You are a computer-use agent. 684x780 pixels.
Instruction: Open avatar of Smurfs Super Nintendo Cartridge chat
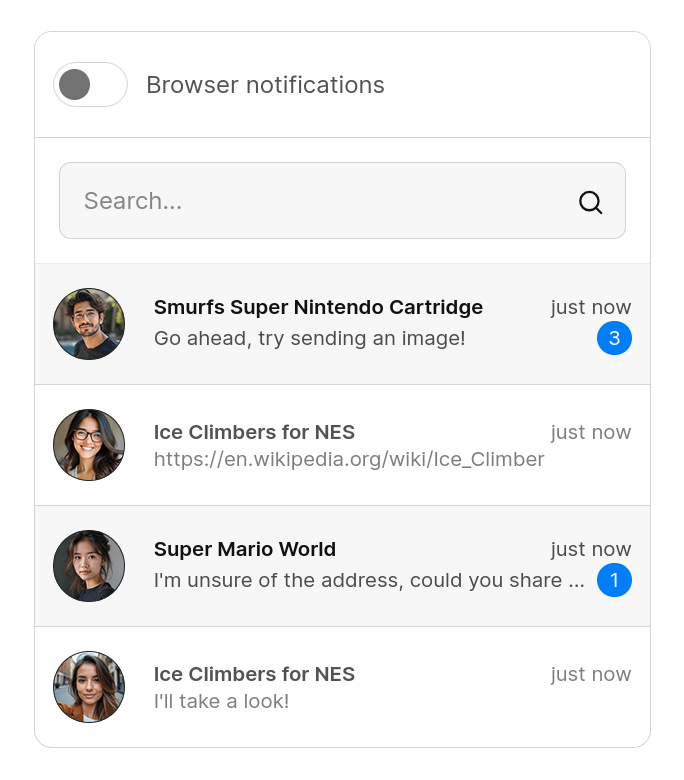89,324
